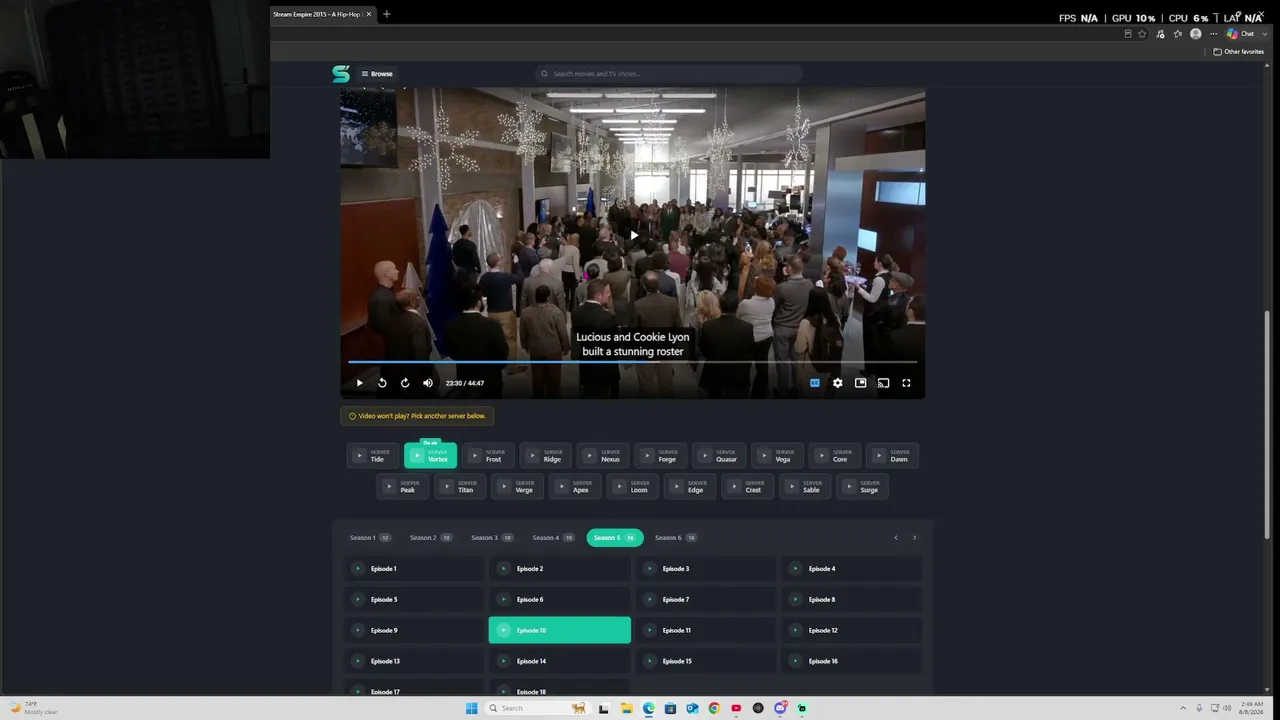The height and width of the screenshot is (720, 1280).
Task: Switch to server Forge
Action: click(661, 456)
